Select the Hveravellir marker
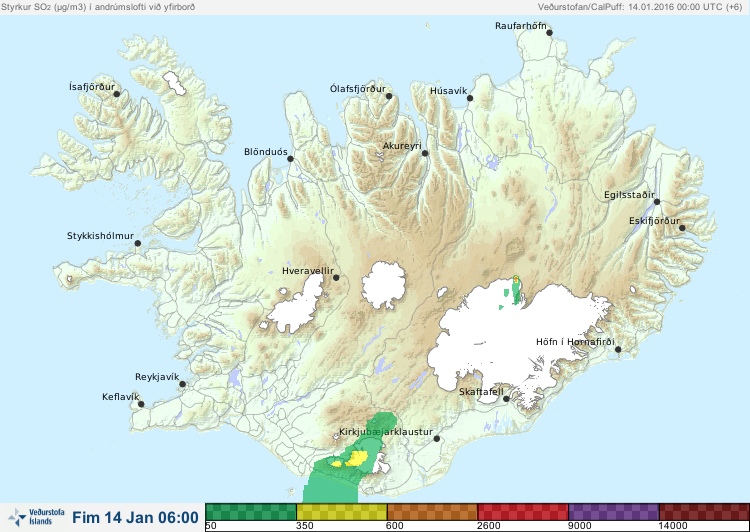Viewport: 750px width, 532px height. pyautogui.click(x=336, y=277)
